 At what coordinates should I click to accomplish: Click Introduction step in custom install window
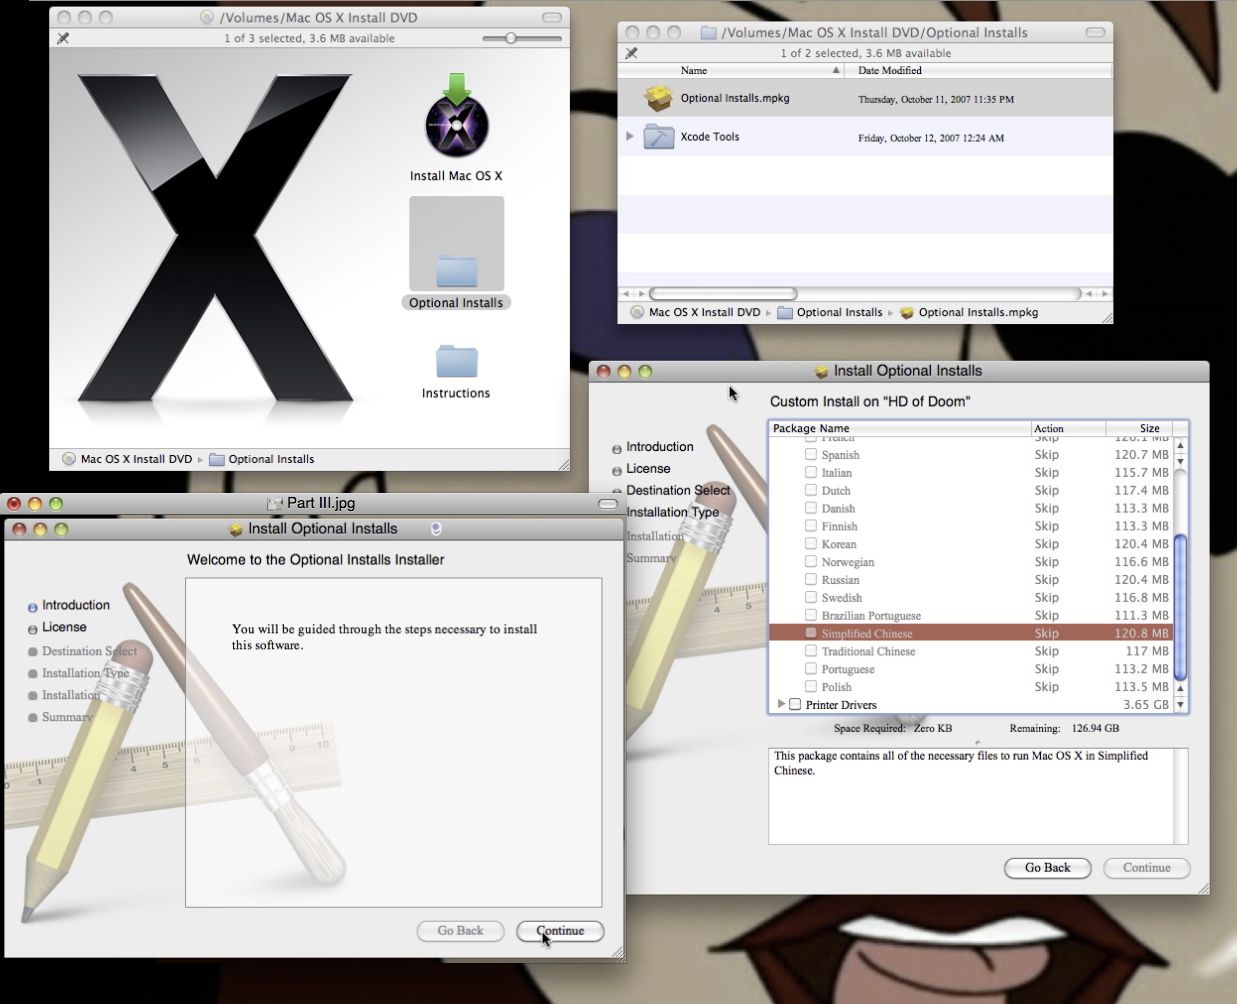659,447
